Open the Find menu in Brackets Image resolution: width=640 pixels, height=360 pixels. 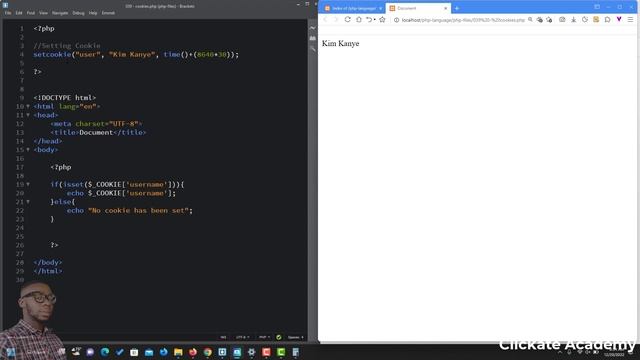pyautogui.click(x=31, y=13)
